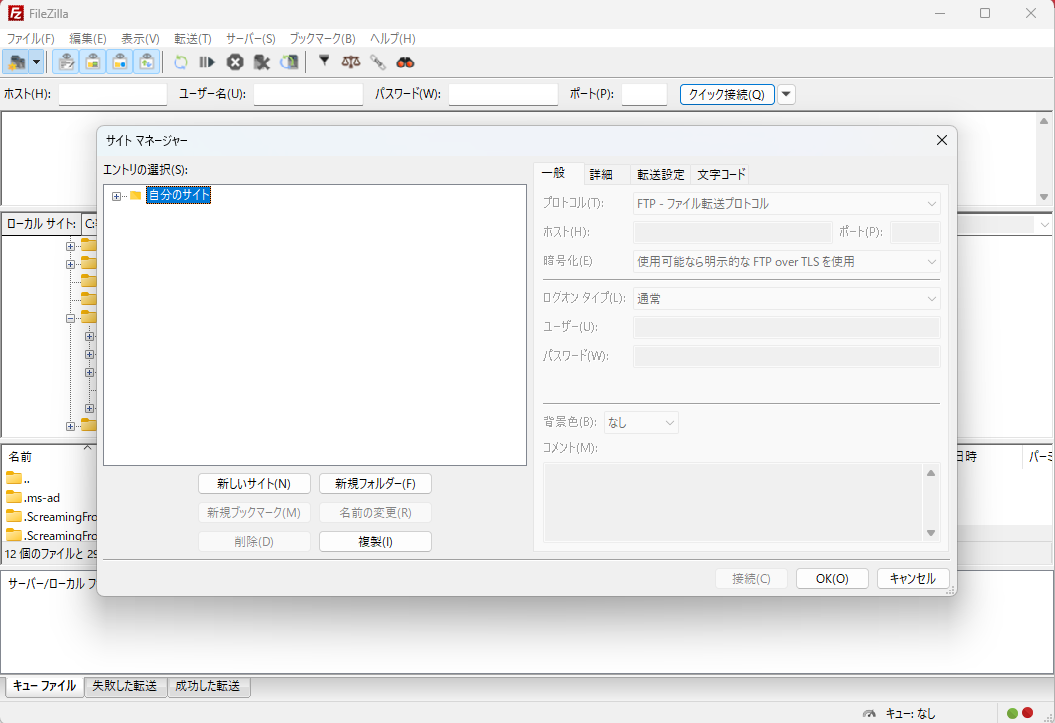
Task: Switch to the キュー ファイル tab
Action: [x=44, y=686]
